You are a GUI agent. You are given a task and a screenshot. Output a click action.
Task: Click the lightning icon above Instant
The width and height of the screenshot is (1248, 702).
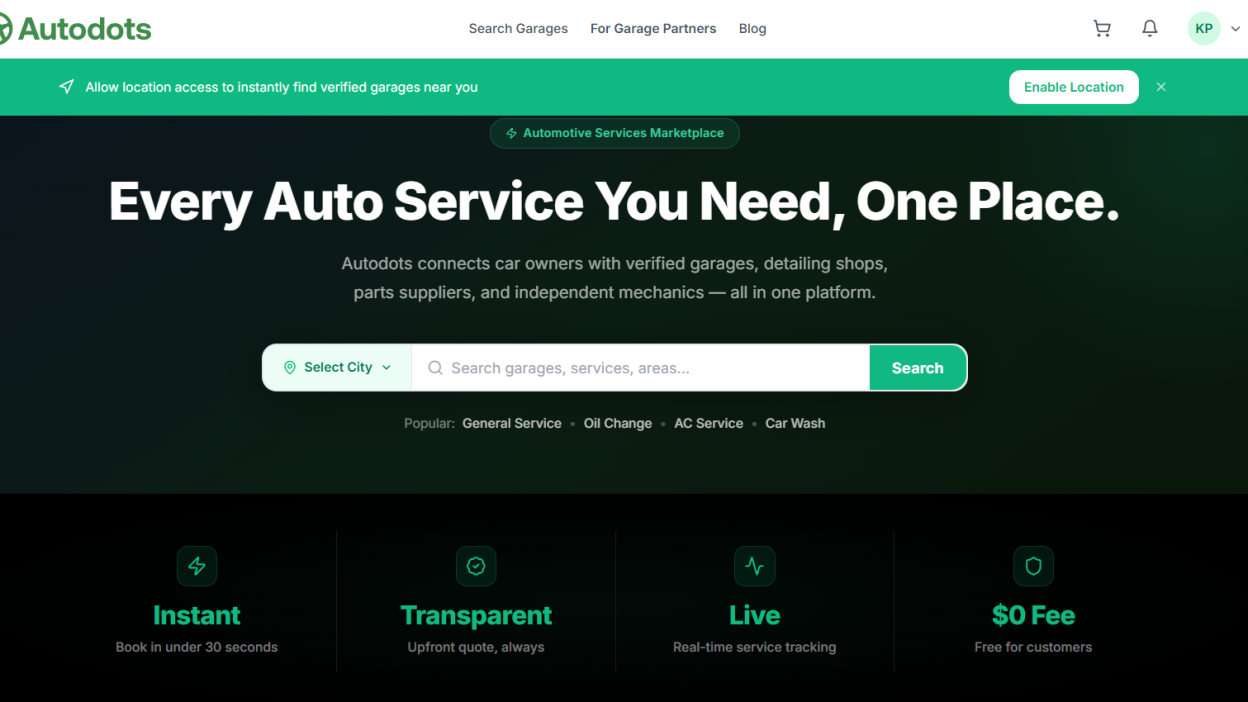click(197, 566)
